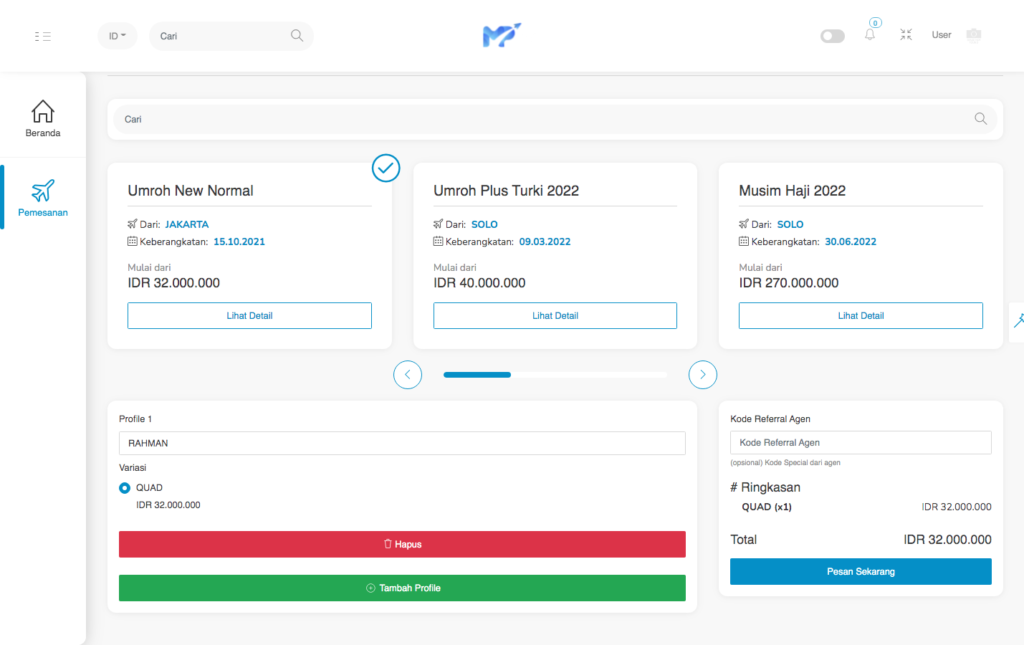Screen dimensions: 1024x645
Task: Click the central app logo
Action: pyautogui.click(x=501, y=35)
